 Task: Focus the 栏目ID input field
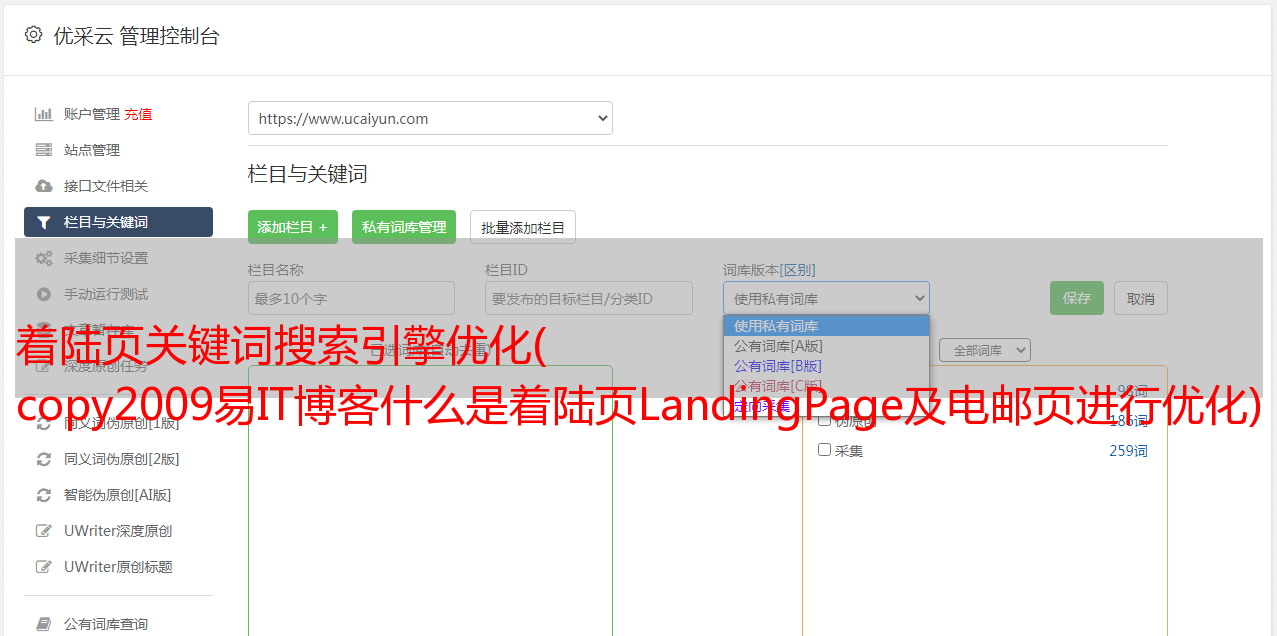coord(589,298)
